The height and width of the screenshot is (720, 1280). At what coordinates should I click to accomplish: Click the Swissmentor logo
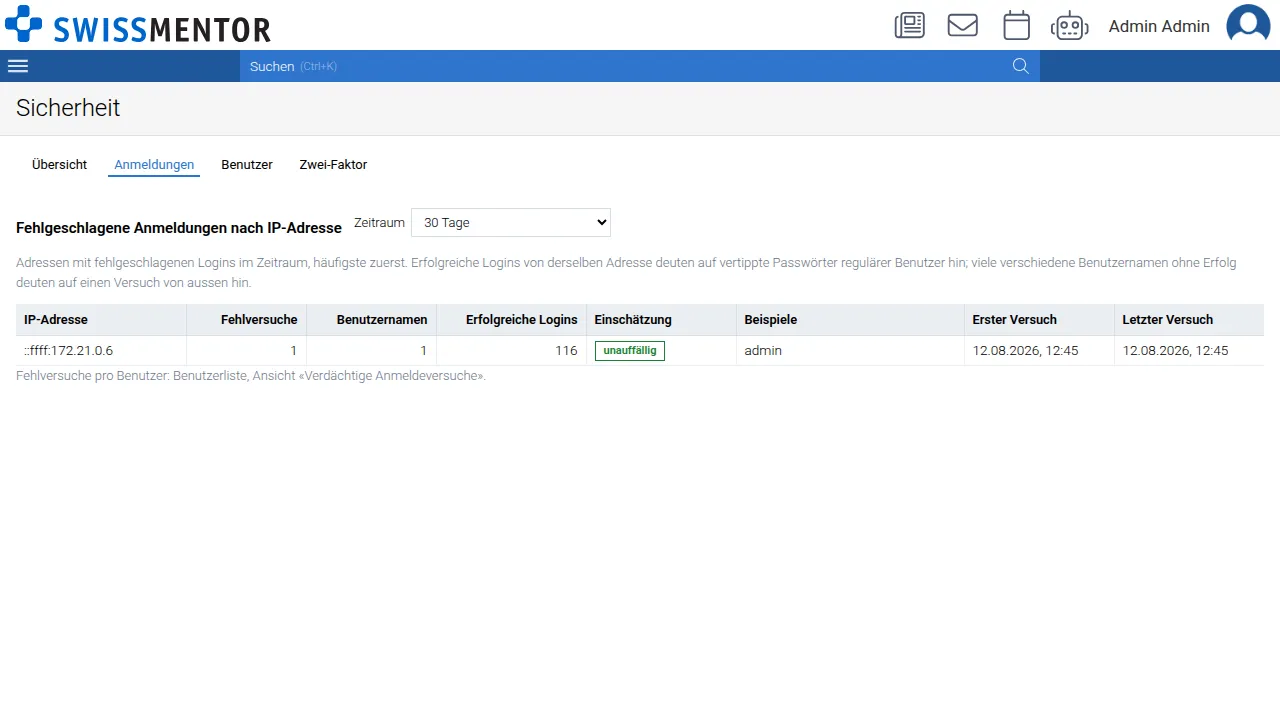pyautogui.click(x=138, y=25)
